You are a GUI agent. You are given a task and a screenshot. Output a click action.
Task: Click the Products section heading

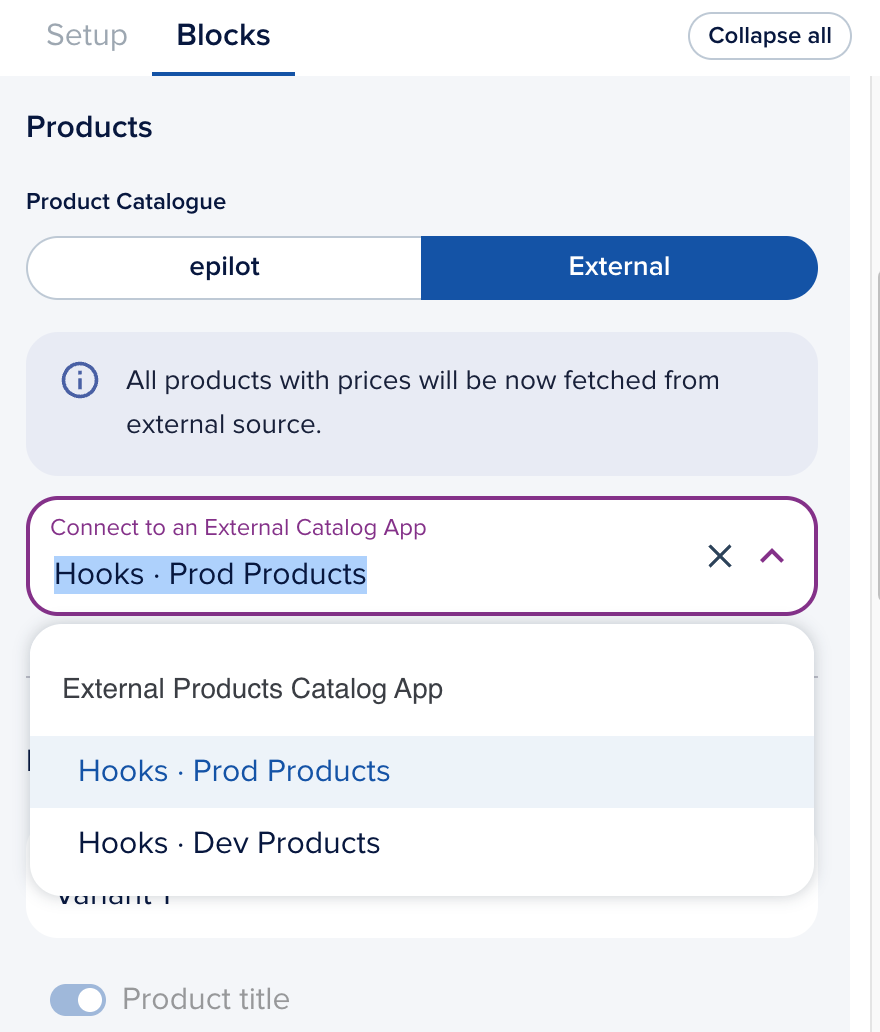pos(89,128)
